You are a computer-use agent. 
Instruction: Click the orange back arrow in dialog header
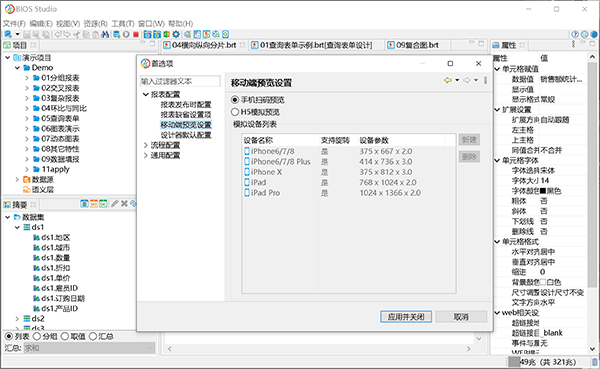point(447,80)
